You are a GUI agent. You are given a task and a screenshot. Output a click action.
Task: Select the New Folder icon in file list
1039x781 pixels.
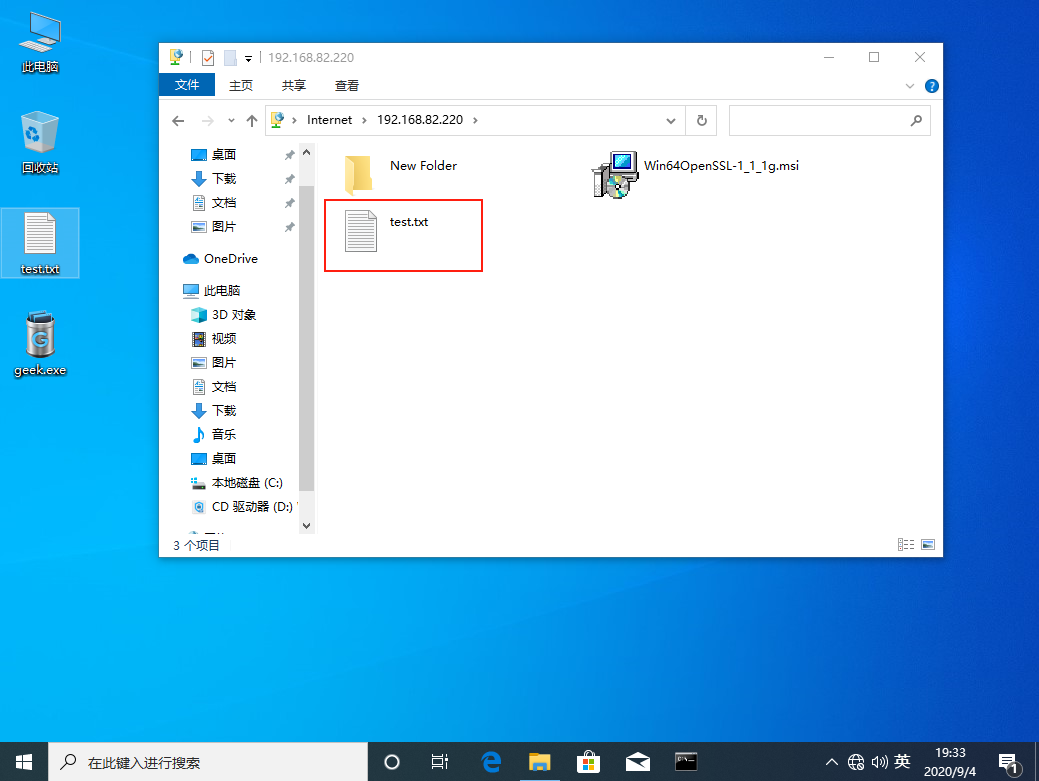tap(359, 174)
